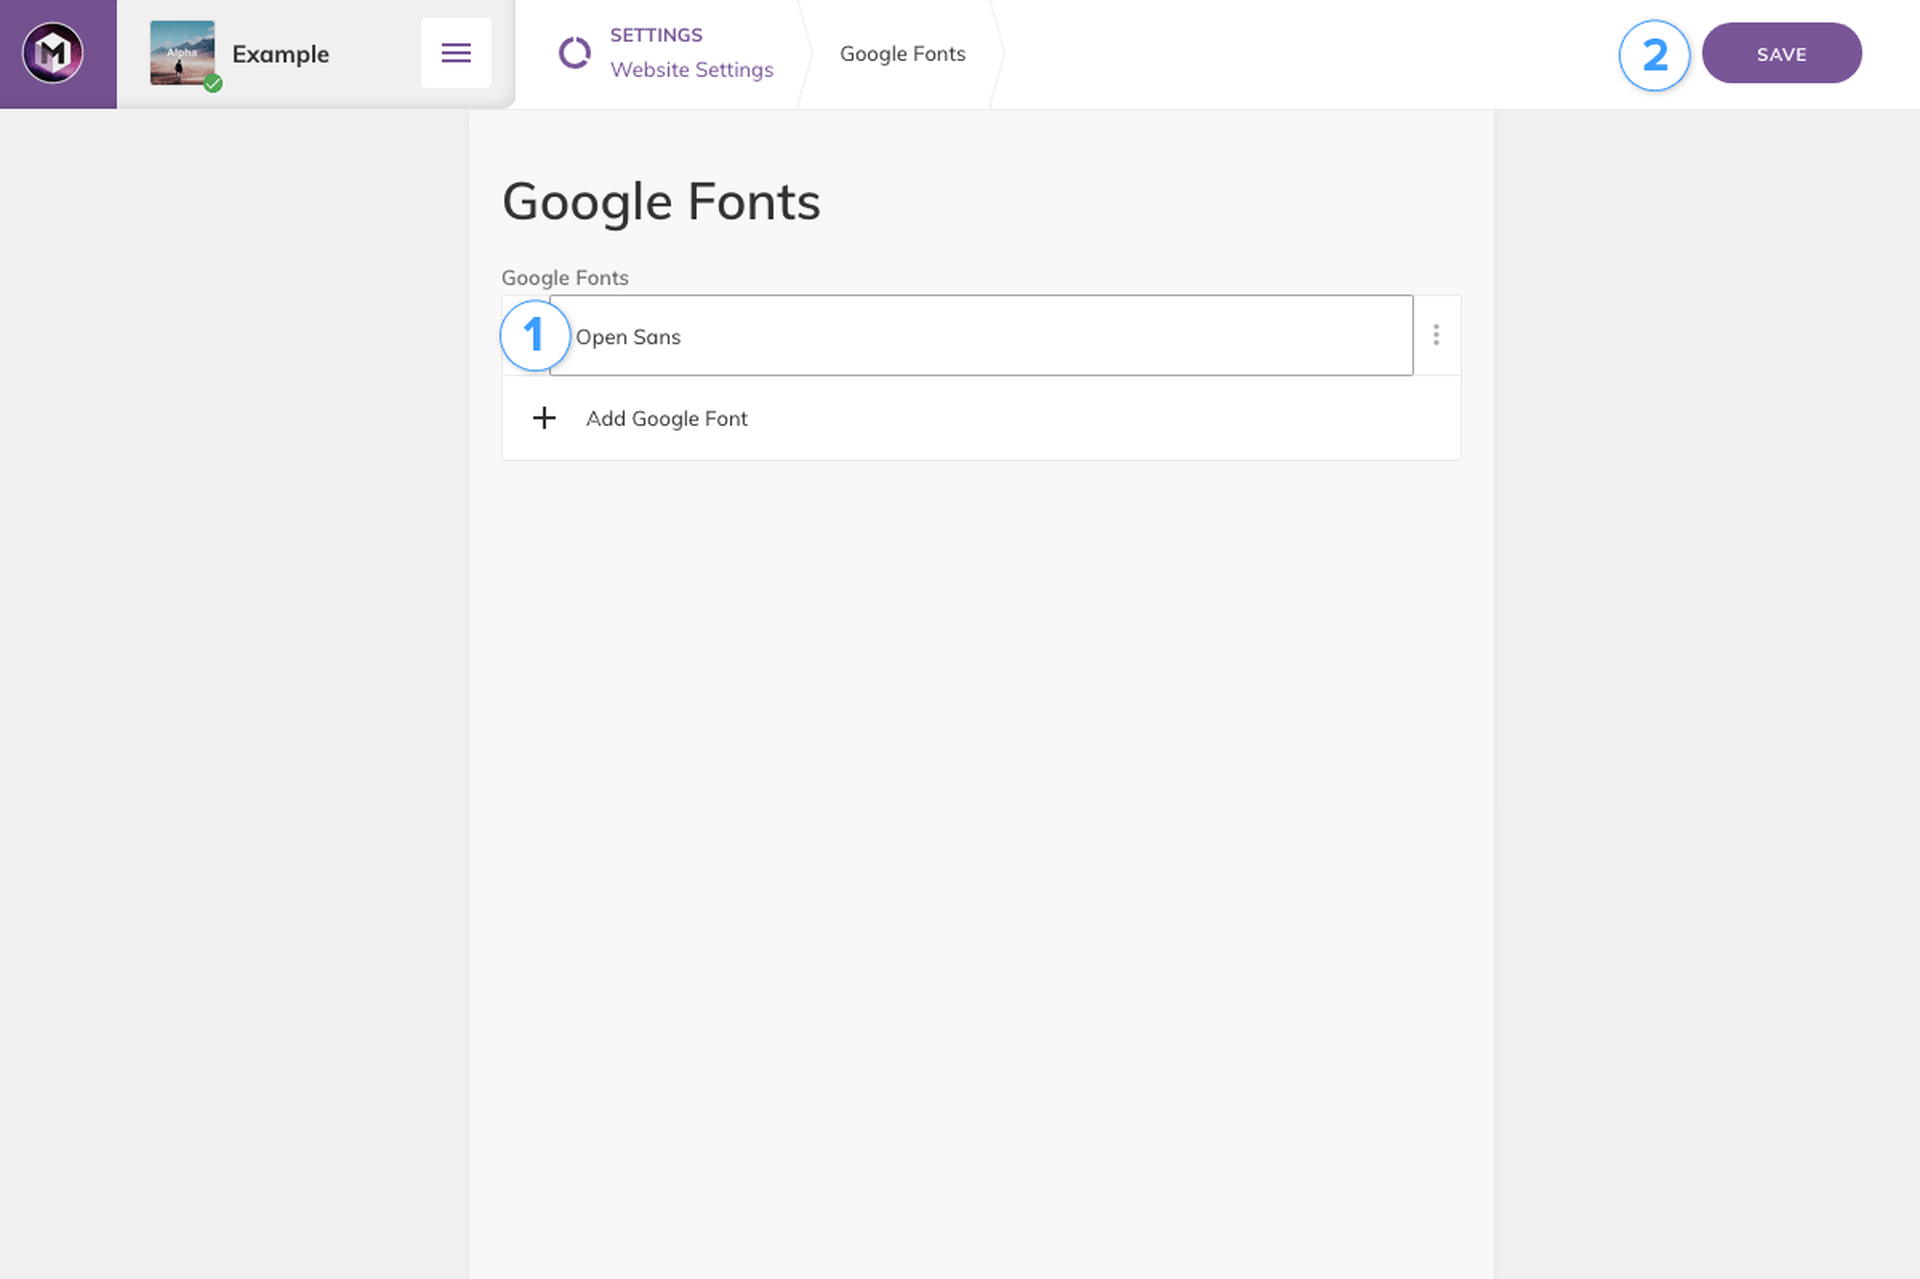
Task: Select the Google Fonts breadcrumb tab
Action: [x=902, y=53]
